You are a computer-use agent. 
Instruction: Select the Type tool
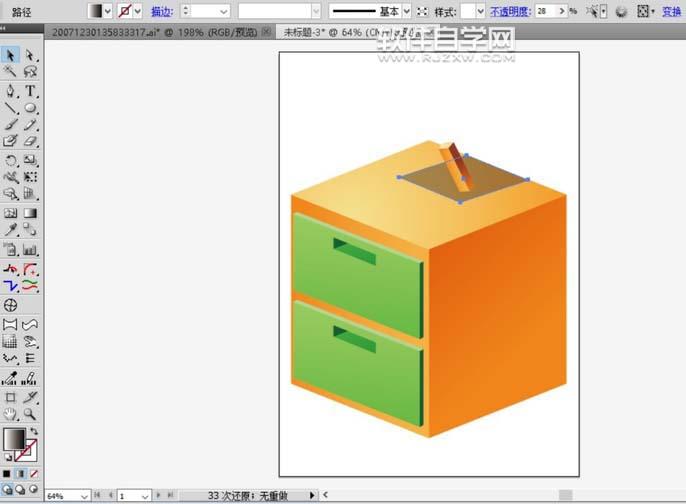tap(30, 91)
